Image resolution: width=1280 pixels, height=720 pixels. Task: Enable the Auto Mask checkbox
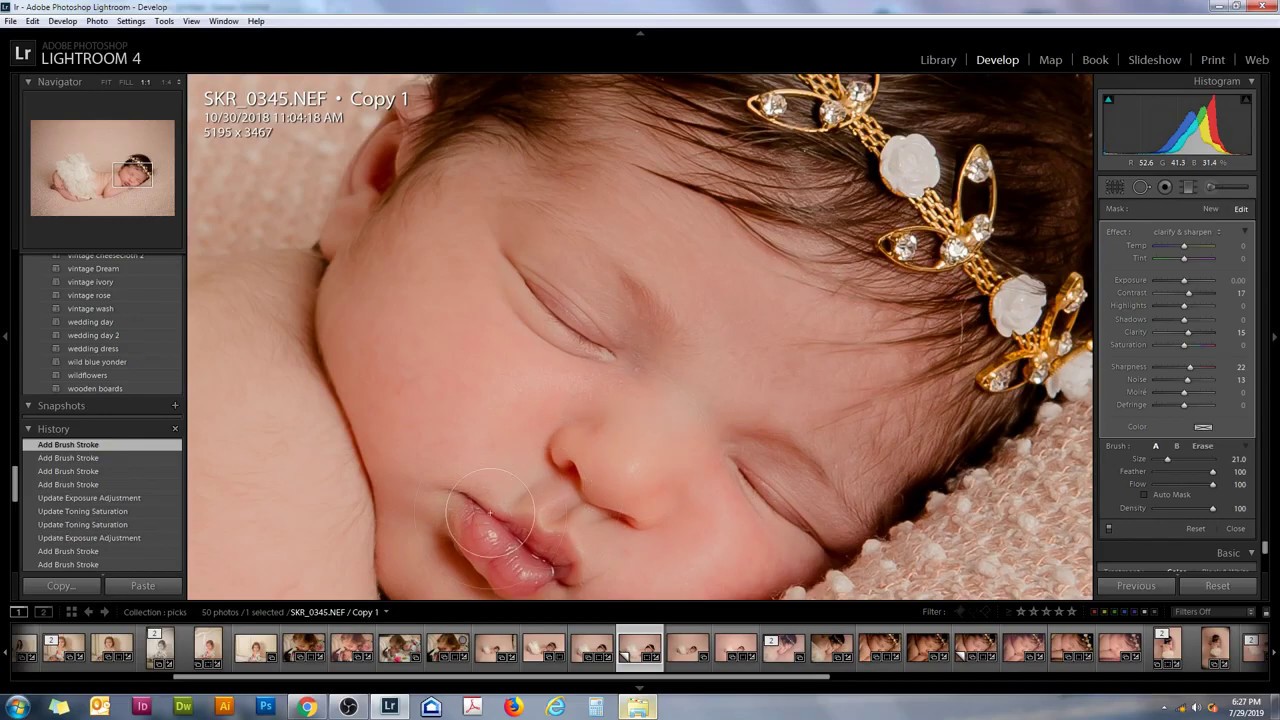1144,495
